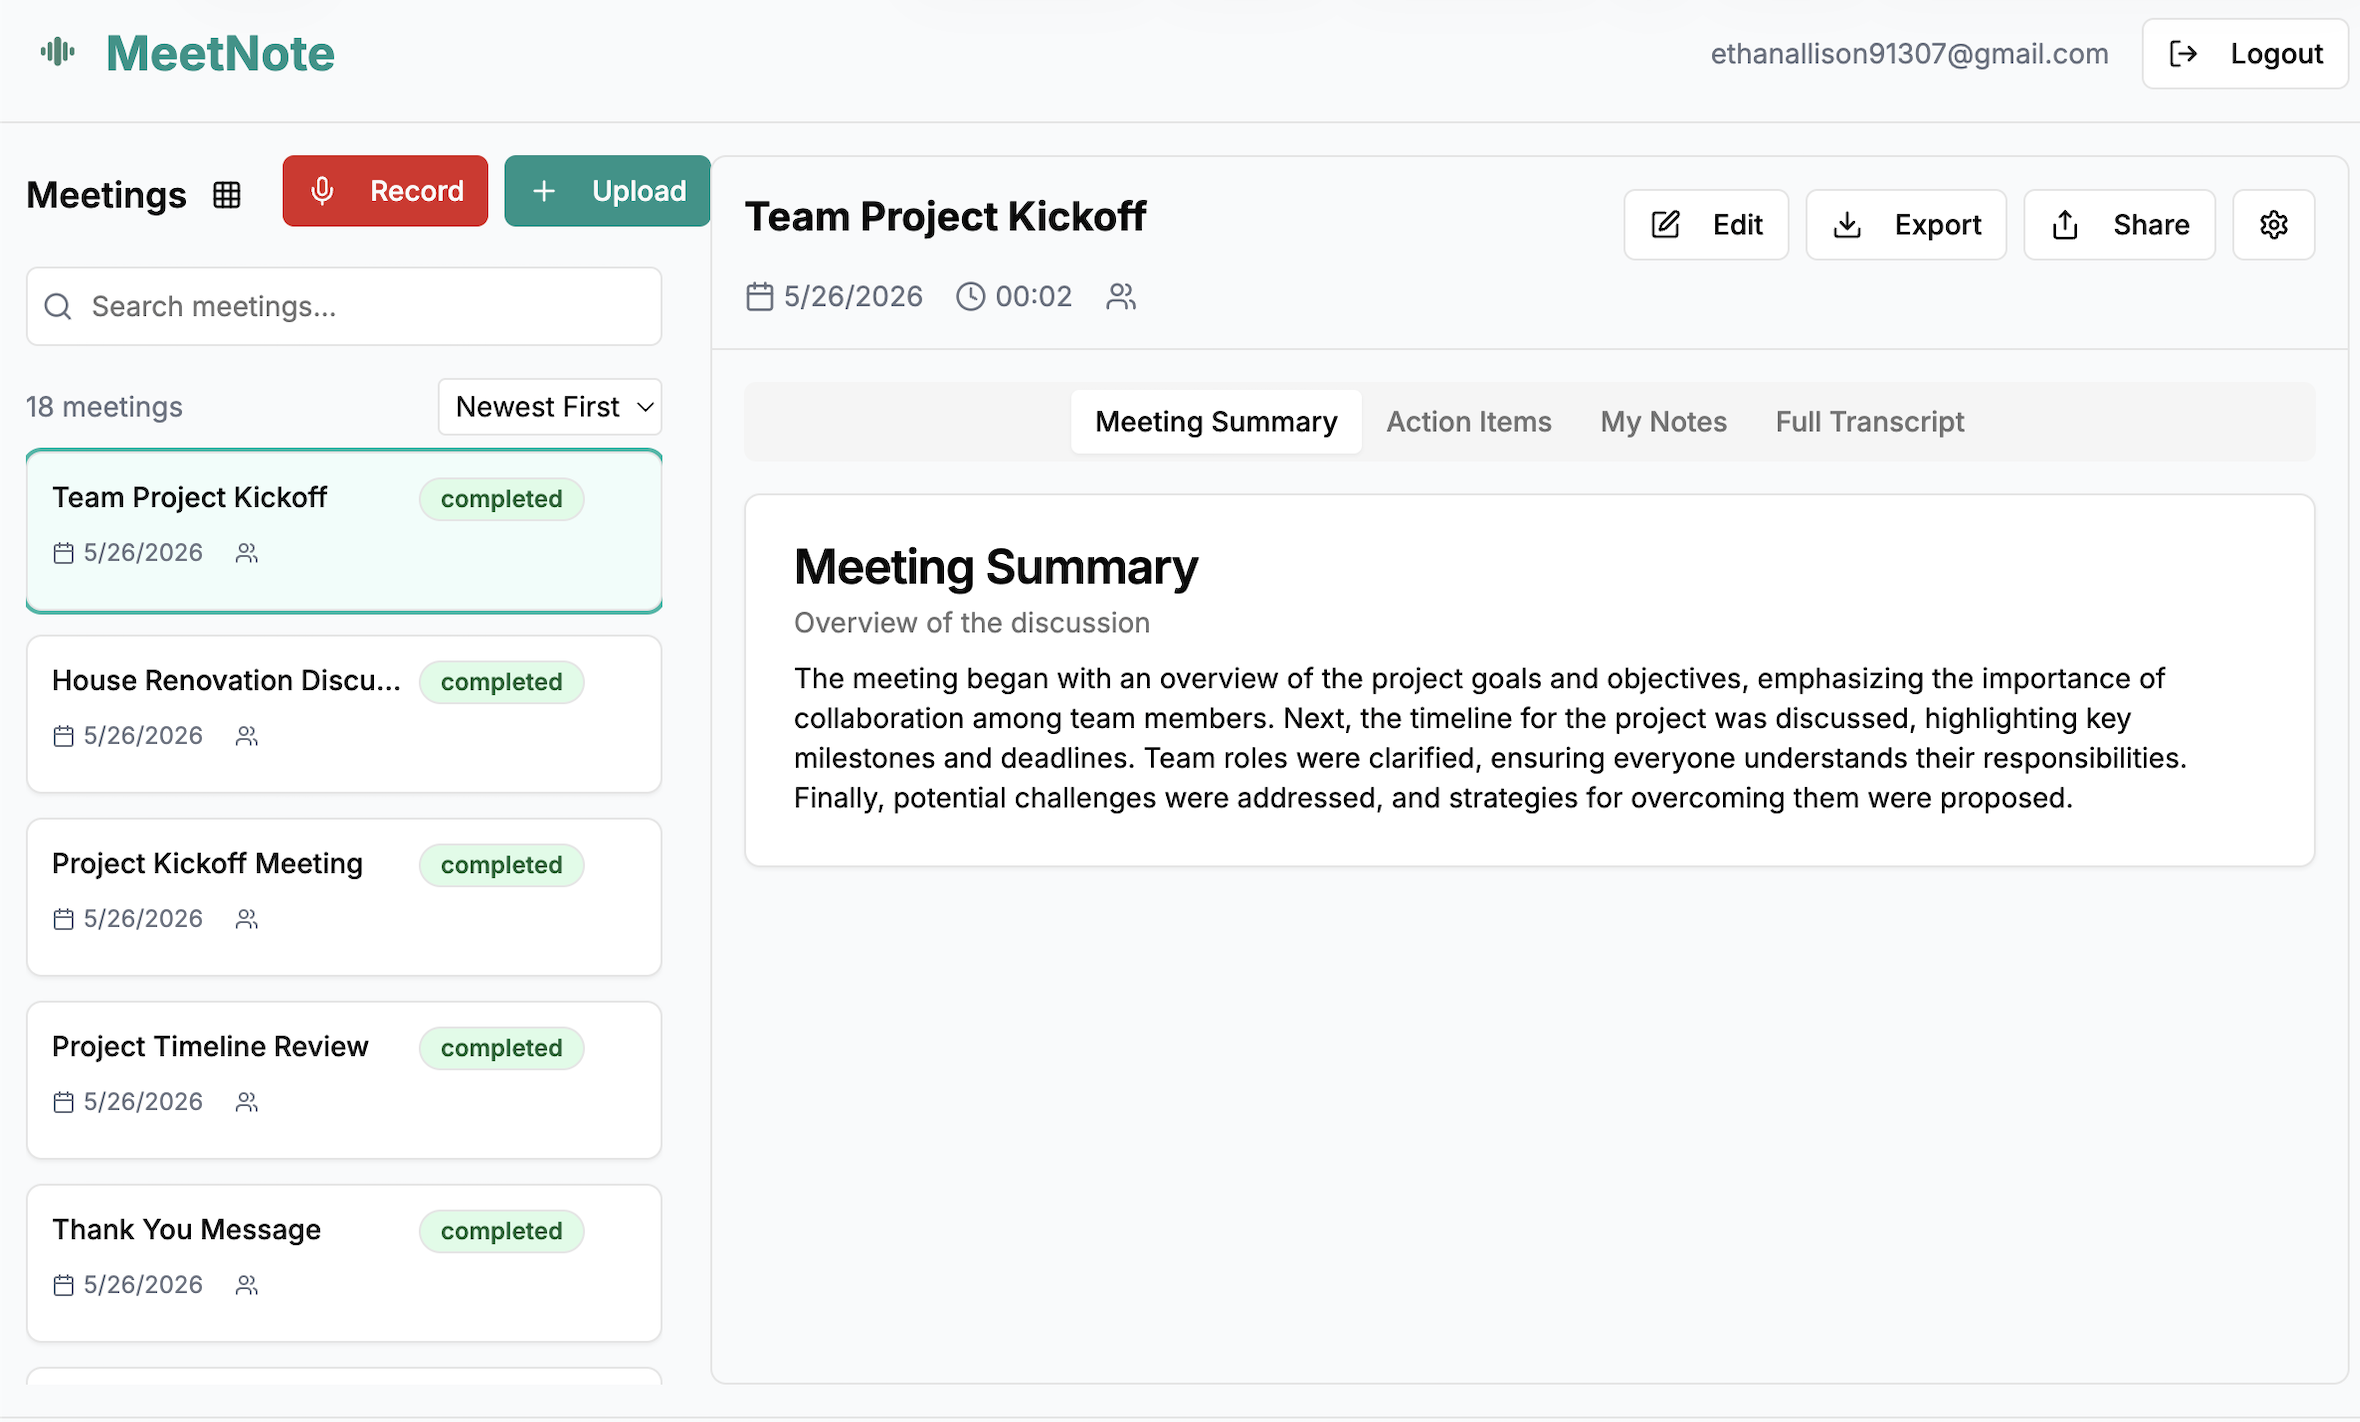Click participants icon on Project Kickoff Meeting card
This screenshot has width=2360, height=1422.
coord(247,919)
